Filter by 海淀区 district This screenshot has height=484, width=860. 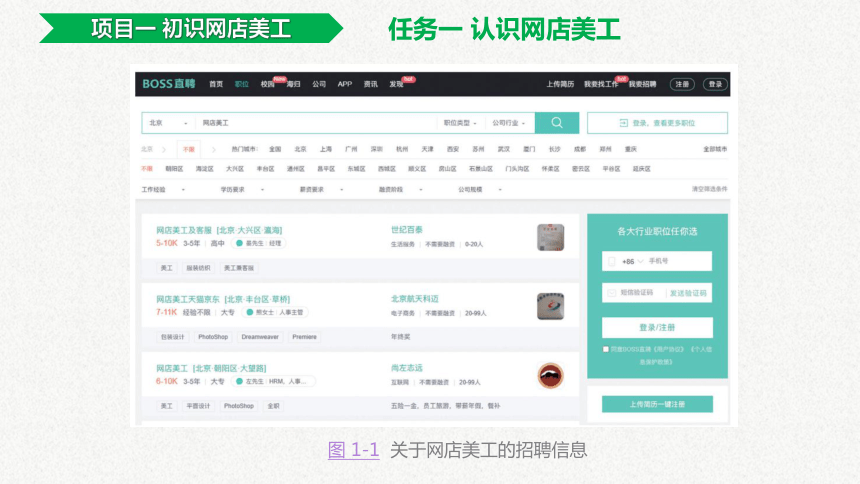205,169
